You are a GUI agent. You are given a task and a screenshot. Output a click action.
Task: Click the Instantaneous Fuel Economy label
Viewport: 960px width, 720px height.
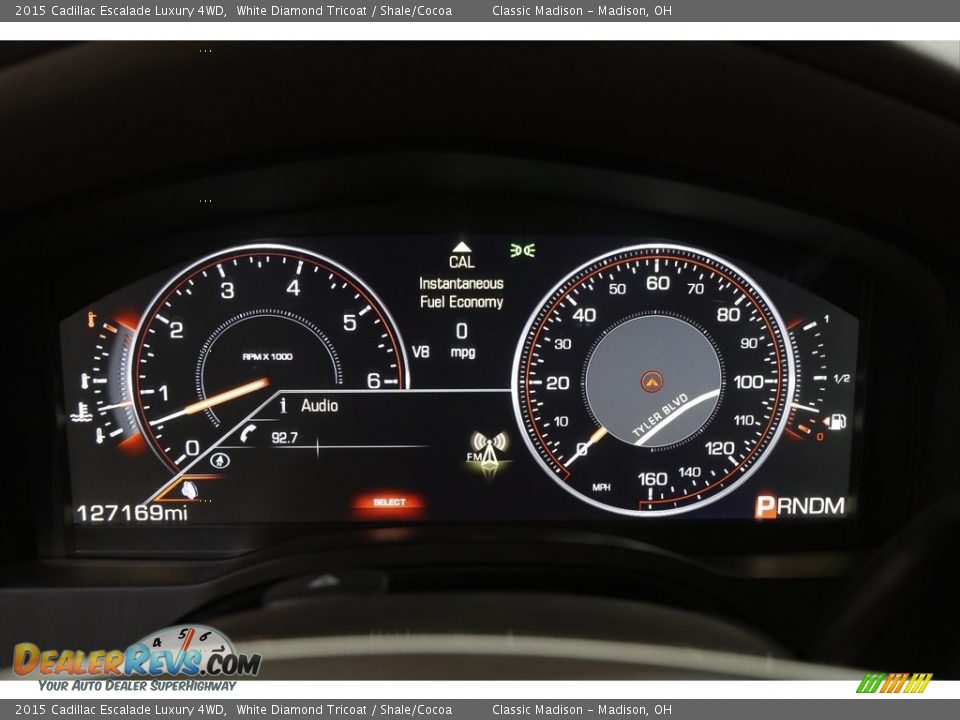pos(461,293)
